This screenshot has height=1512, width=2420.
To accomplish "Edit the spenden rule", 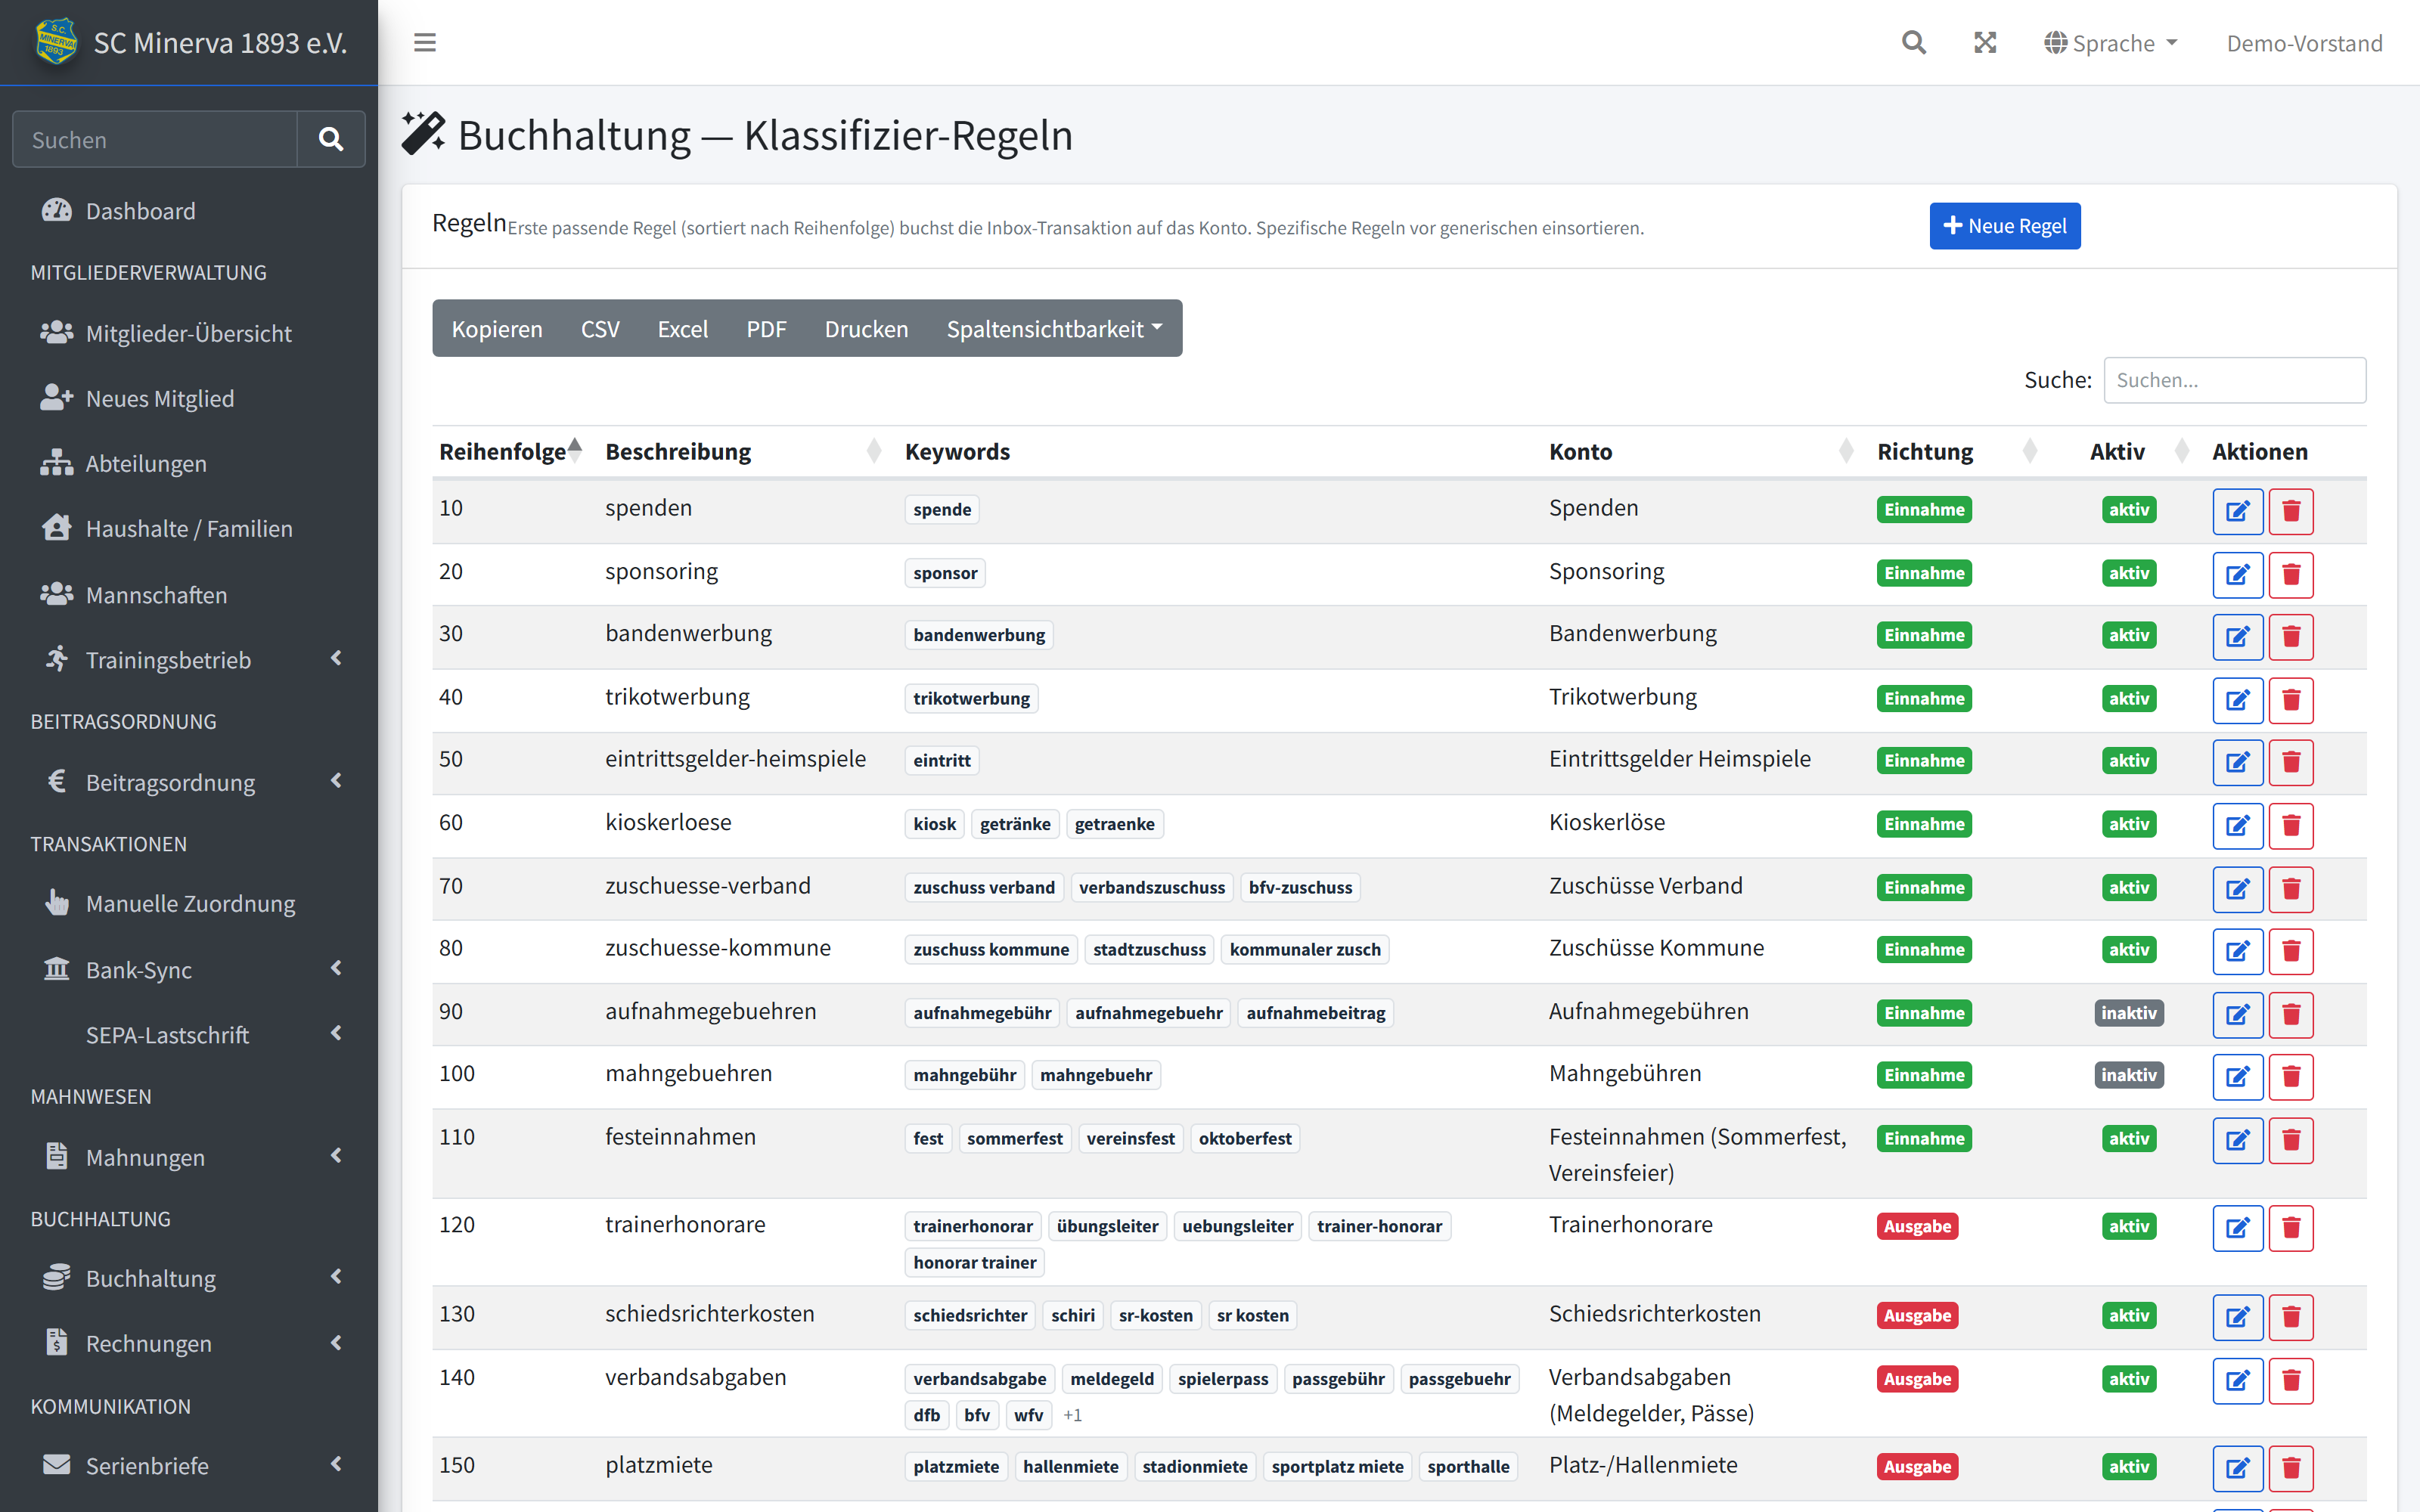I will click(2237, 511).
